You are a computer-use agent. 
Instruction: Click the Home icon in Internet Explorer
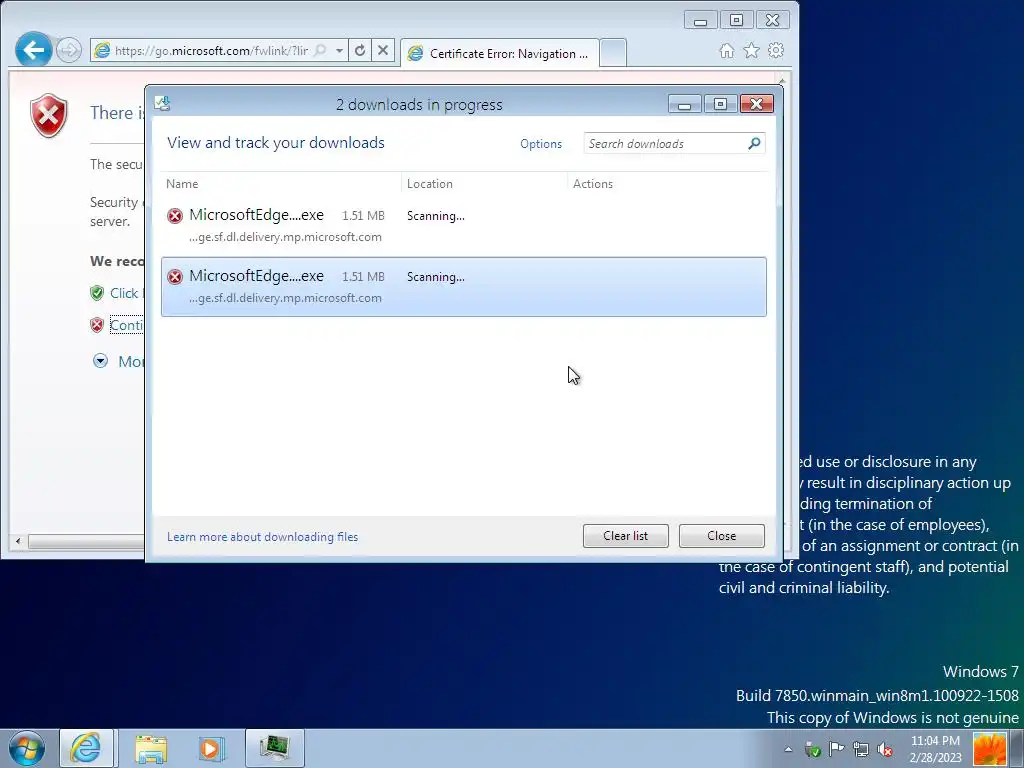pyautogui.click(x=726, y=50)
